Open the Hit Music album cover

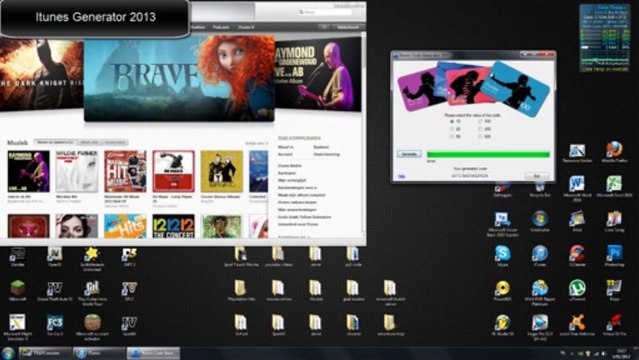click(x=125, y=171)
